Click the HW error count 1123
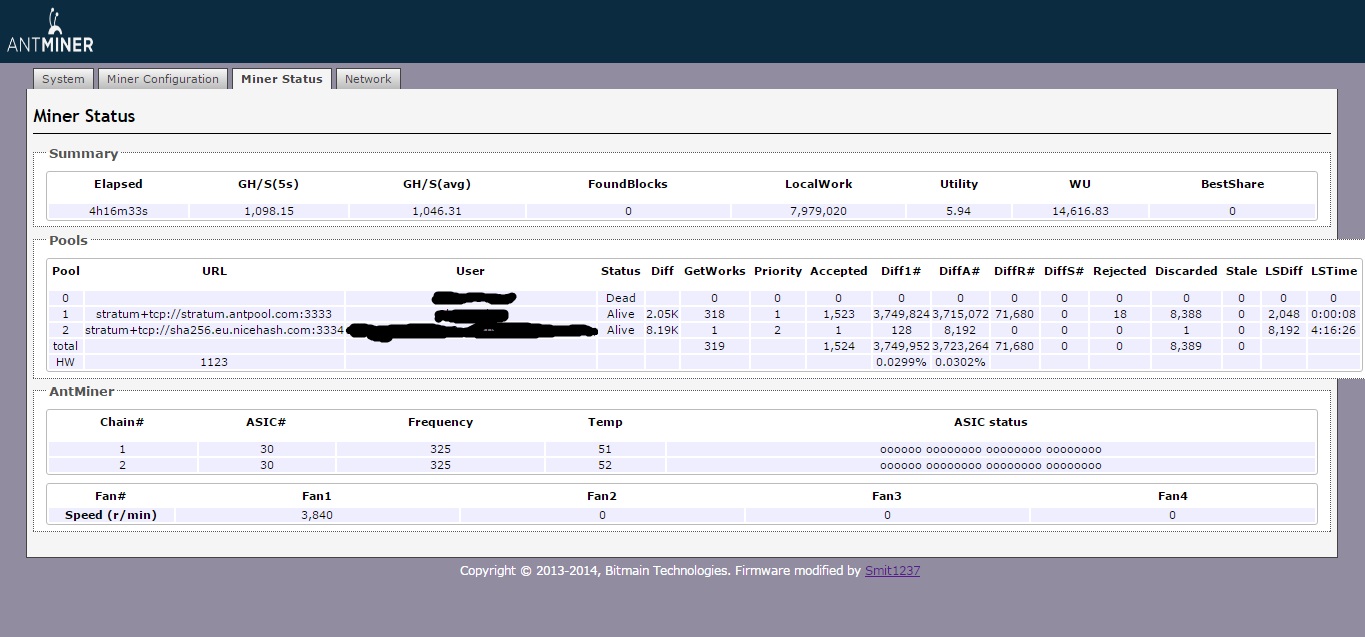The image size is (1365, 637). [214, 362]
